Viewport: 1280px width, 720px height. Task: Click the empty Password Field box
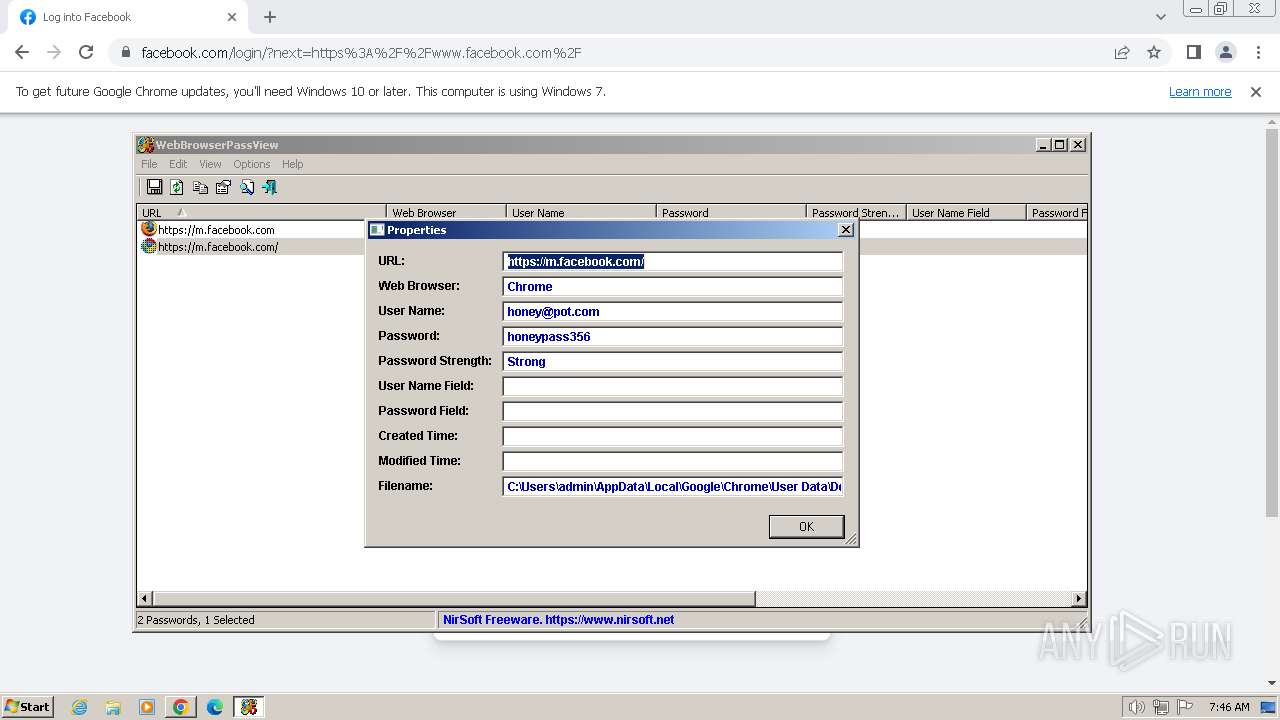[x=673, y=411]
